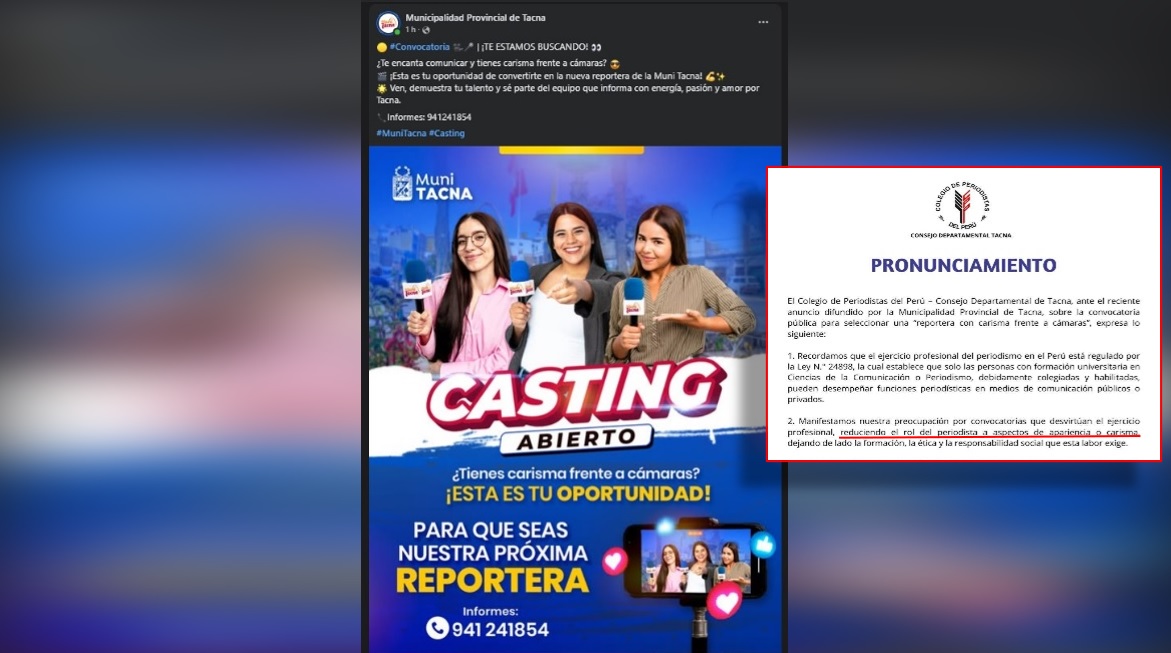Click the pink heart icon left of smartphone
This screenshot has width=1171, height=653.
tap(615, 560)
